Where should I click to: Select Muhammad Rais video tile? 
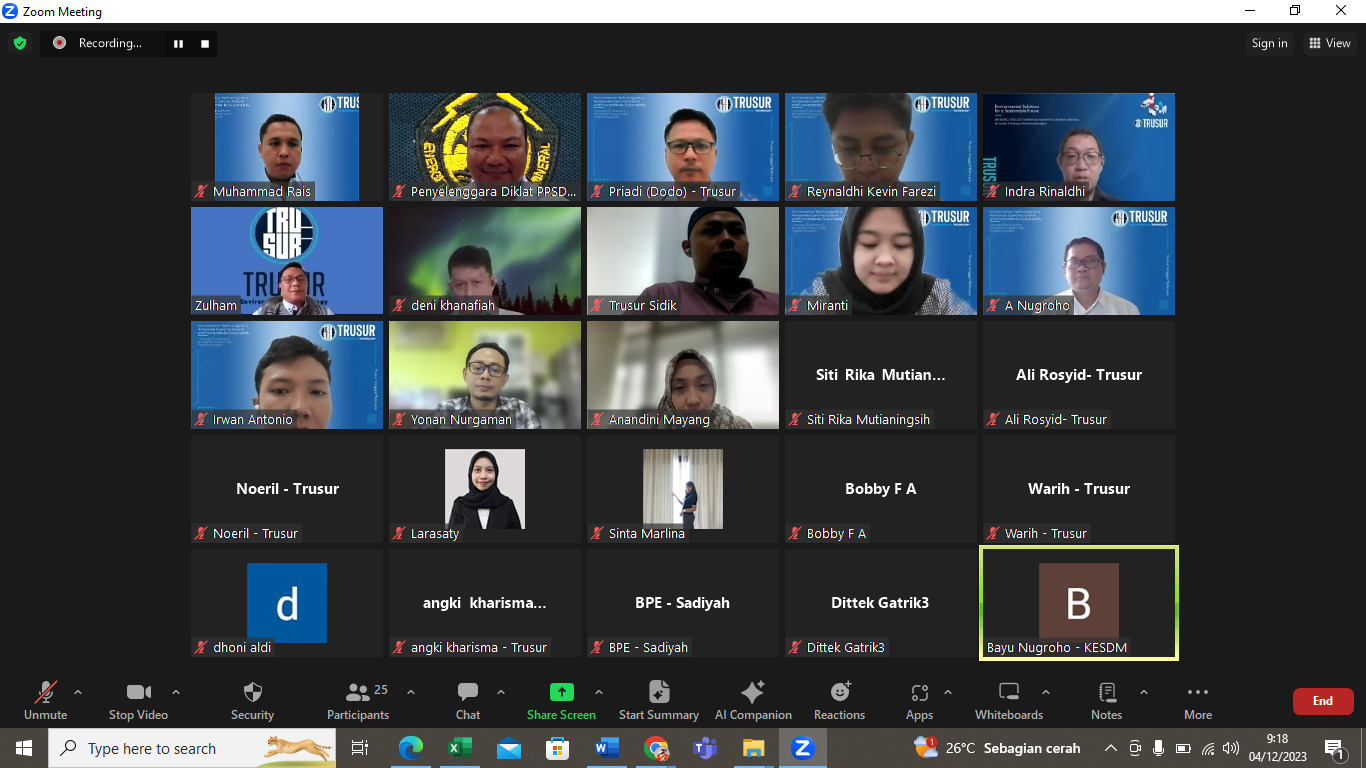click(x=287, y=147)
